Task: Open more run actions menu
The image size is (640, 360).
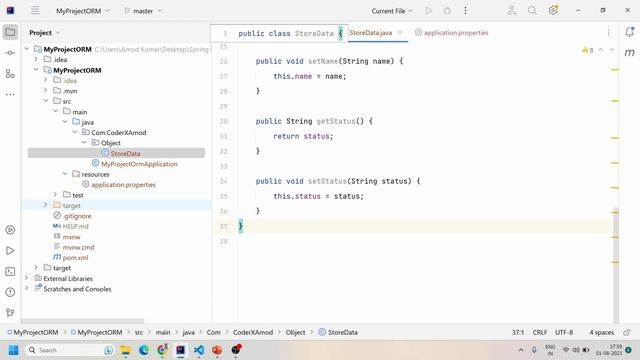Action: click(465, 11)
